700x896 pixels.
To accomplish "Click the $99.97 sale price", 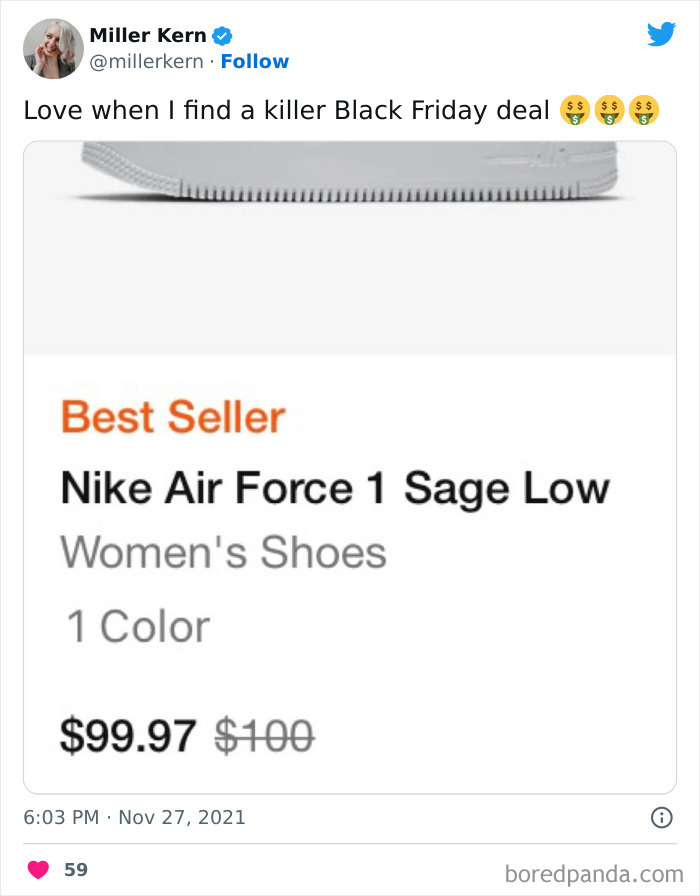I will click(x=128, y=738).
